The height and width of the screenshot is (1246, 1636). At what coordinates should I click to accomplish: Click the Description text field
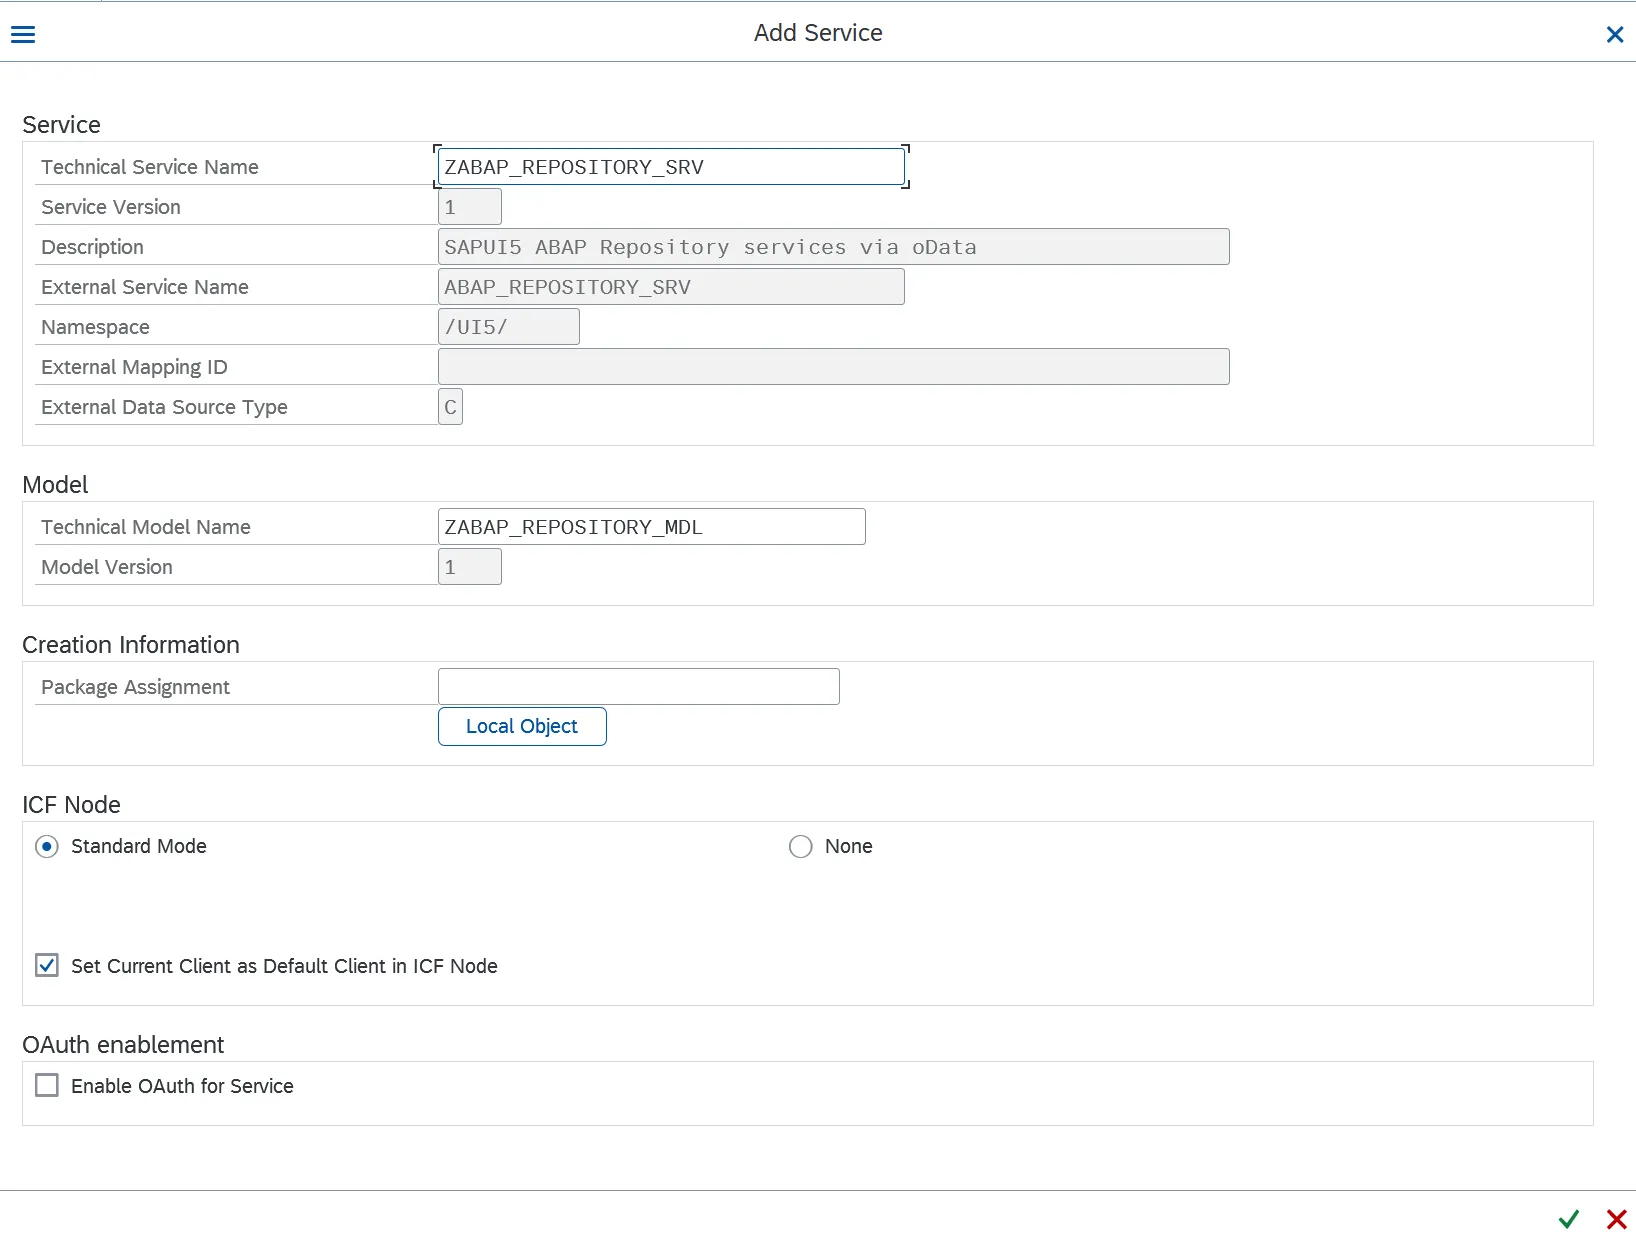(833, 247)
